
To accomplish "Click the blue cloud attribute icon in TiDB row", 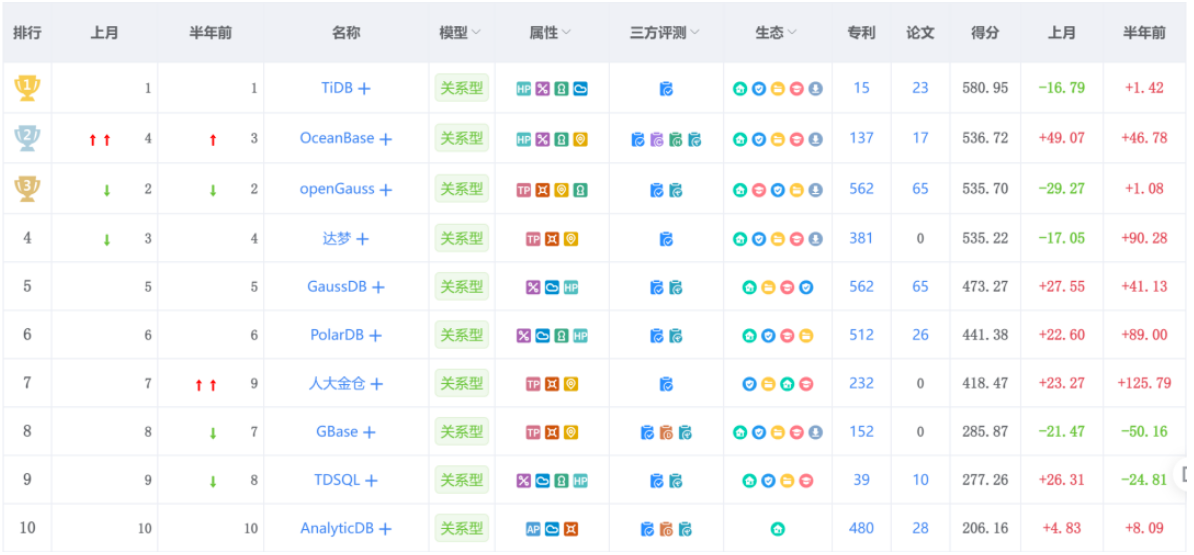I will (580, 88).
